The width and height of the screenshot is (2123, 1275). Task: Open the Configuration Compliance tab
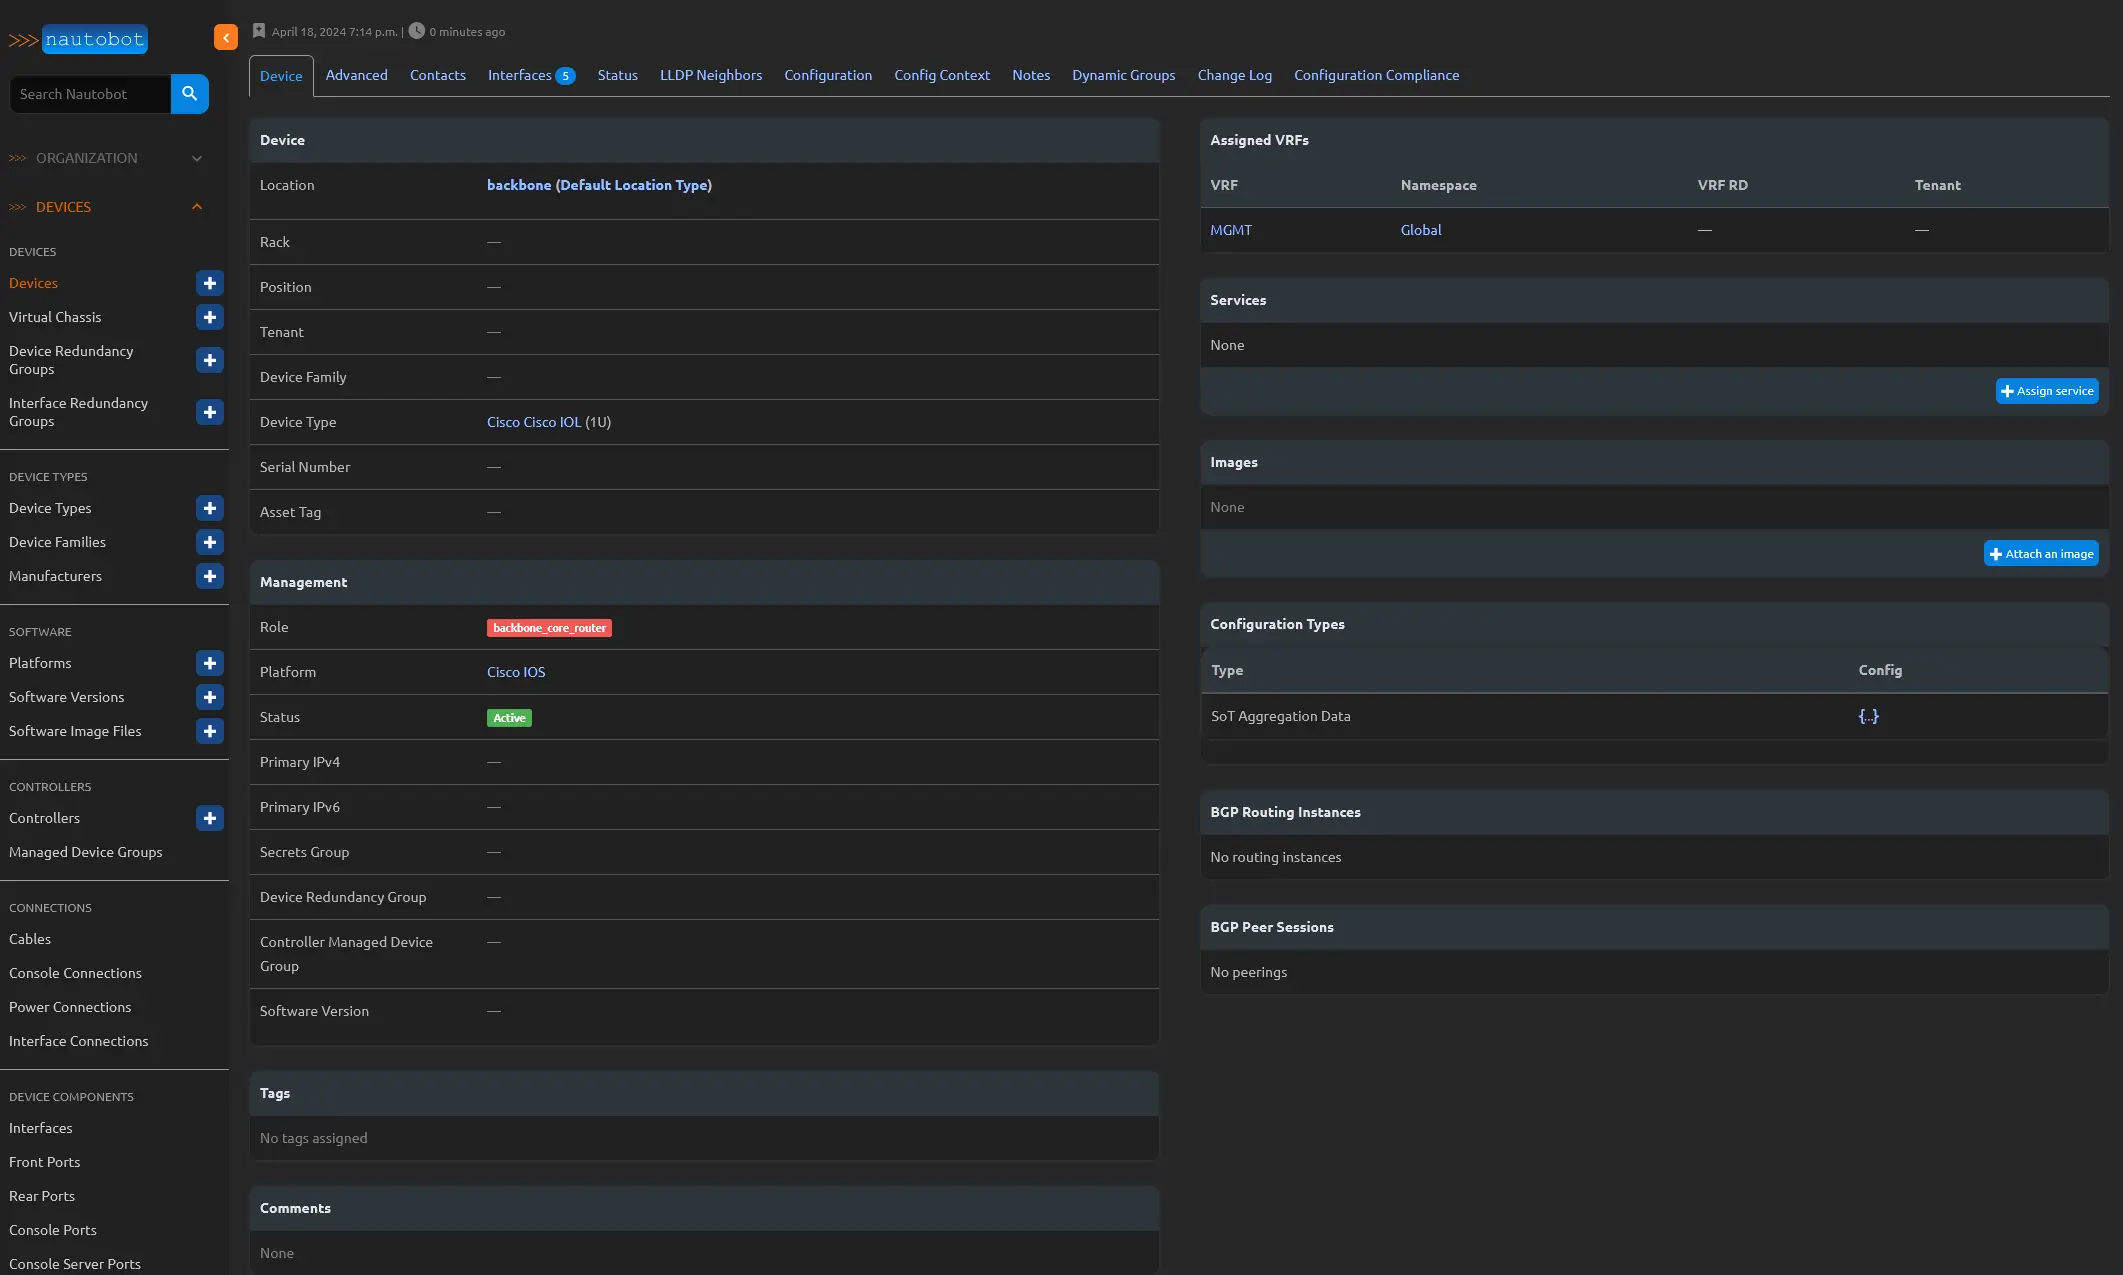pyautogui.click(x=1376, y=75)
